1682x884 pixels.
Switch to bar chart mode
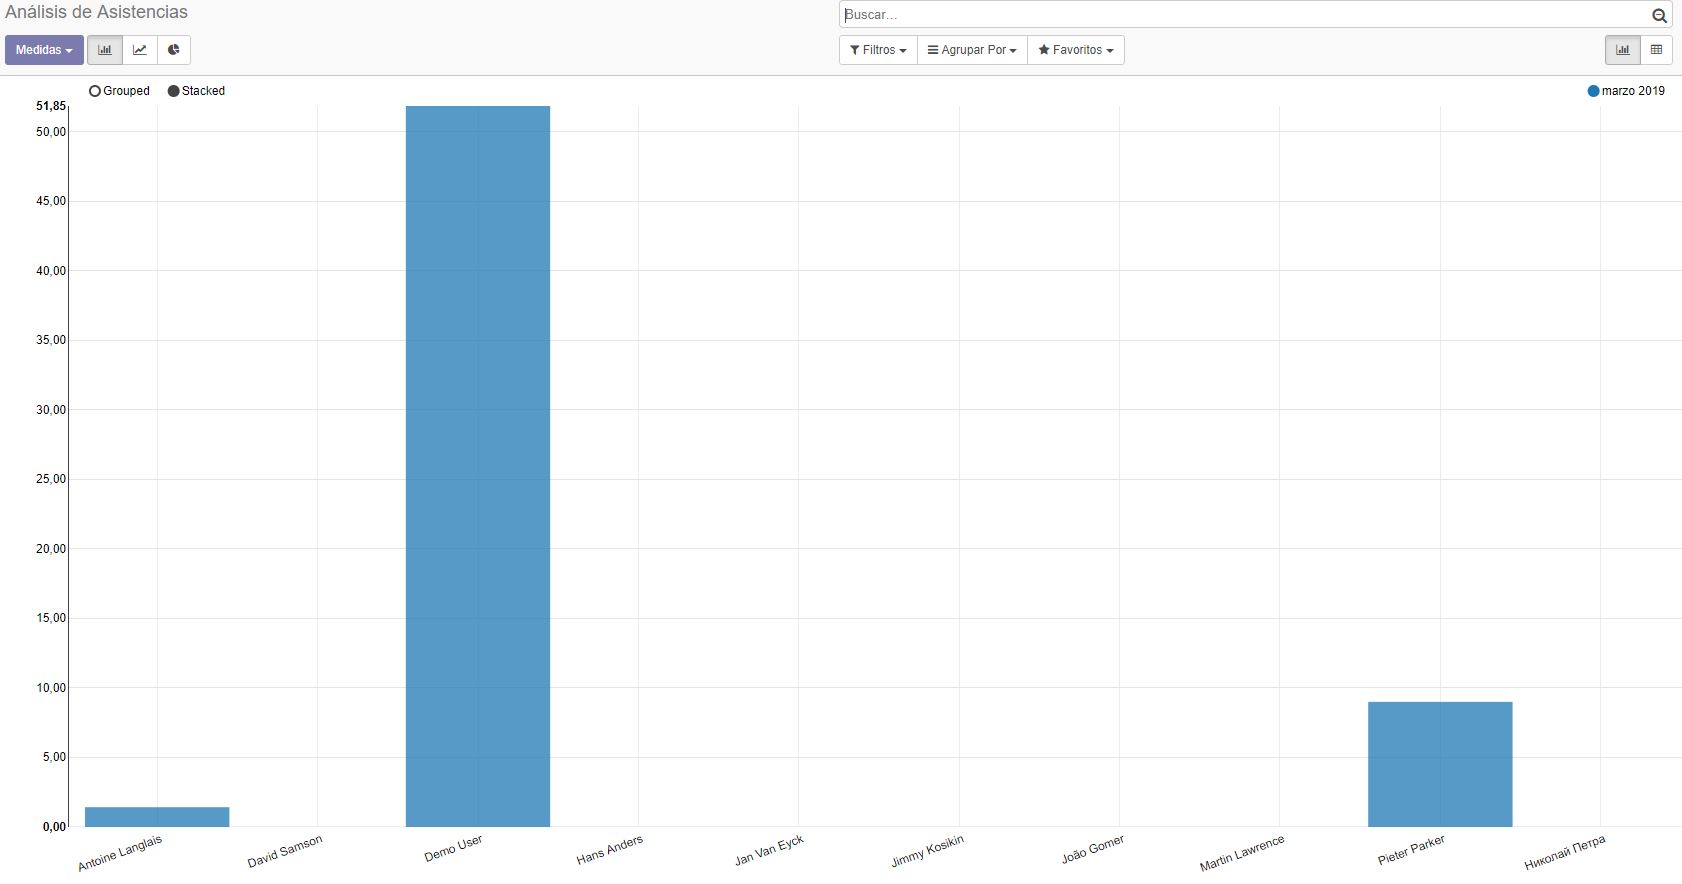pyautogui.click(x=105, y=50)
